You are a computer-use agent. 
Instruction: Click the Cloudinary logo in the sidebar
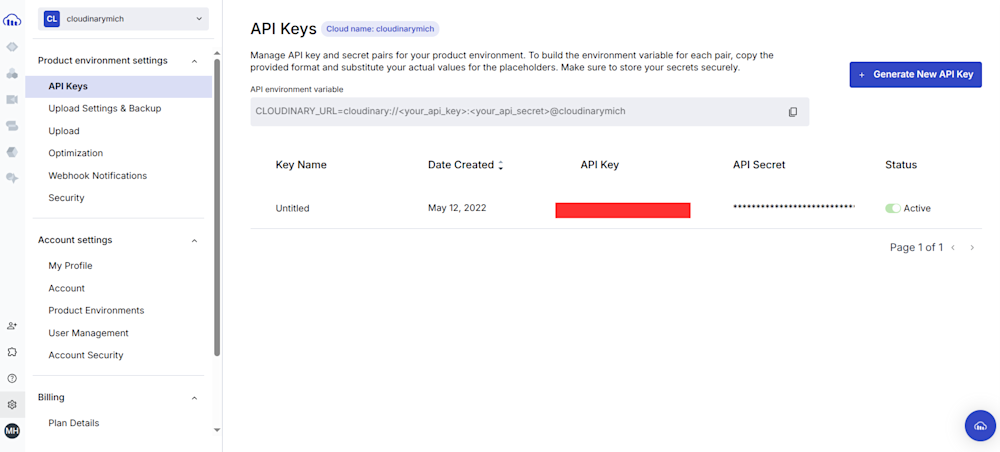(12, 21)
